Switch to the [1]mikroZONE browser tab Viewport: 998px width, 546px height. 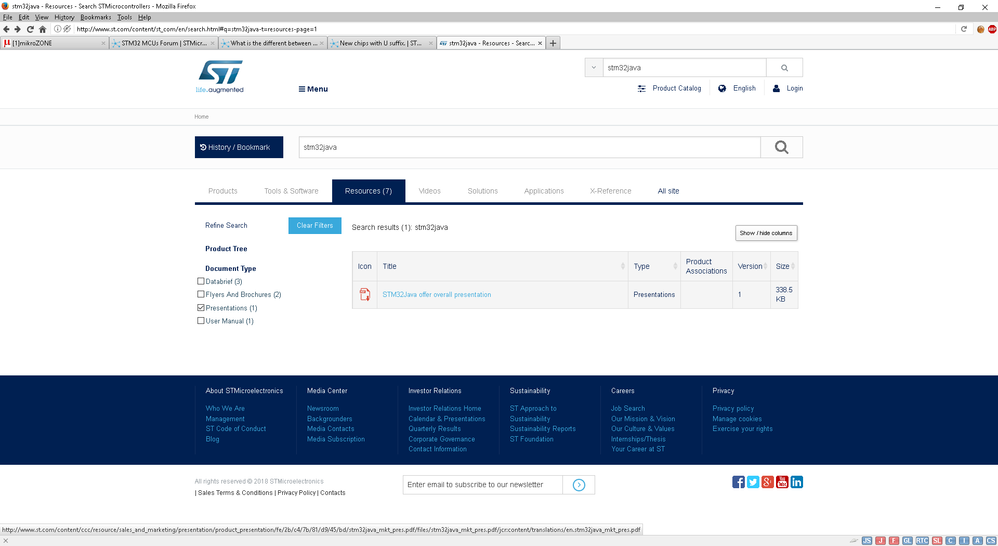(x=54, y=43)
